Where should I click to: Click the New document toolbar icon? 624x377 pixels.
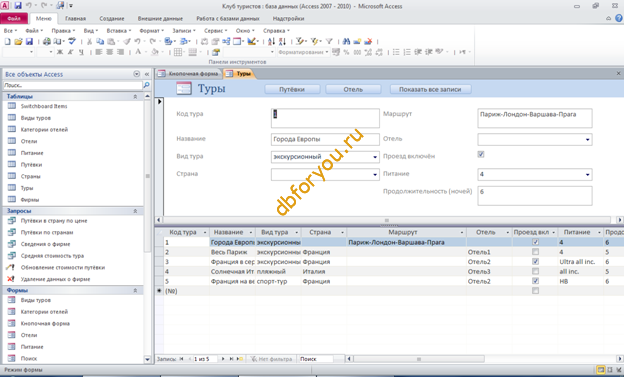[x=7, y=41]
